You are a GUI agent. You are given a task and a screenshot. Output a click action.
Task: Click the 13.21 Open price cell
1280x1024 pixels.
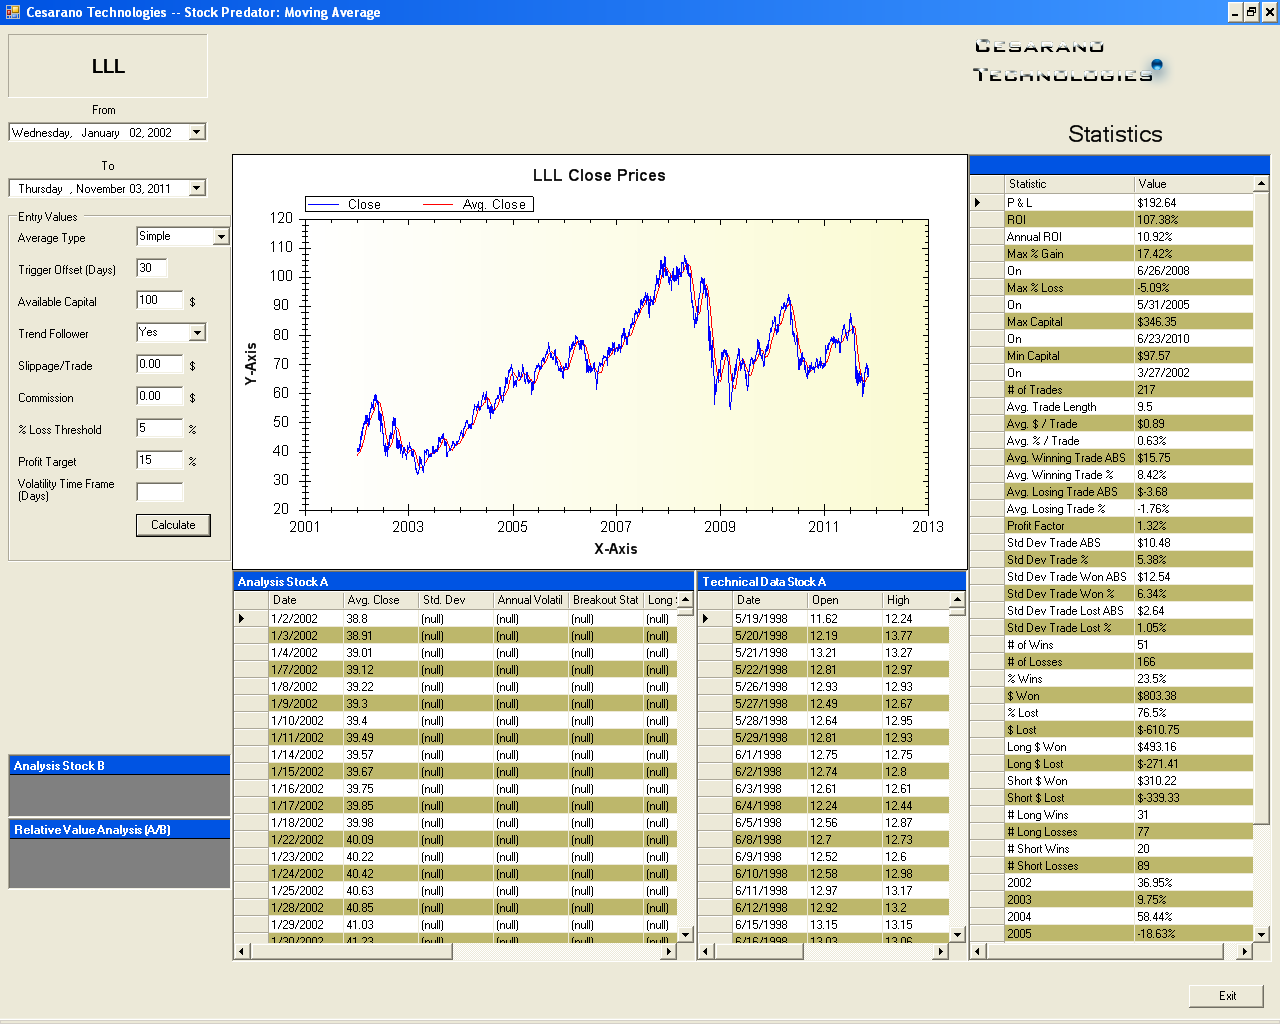click(x=844, y=653)
